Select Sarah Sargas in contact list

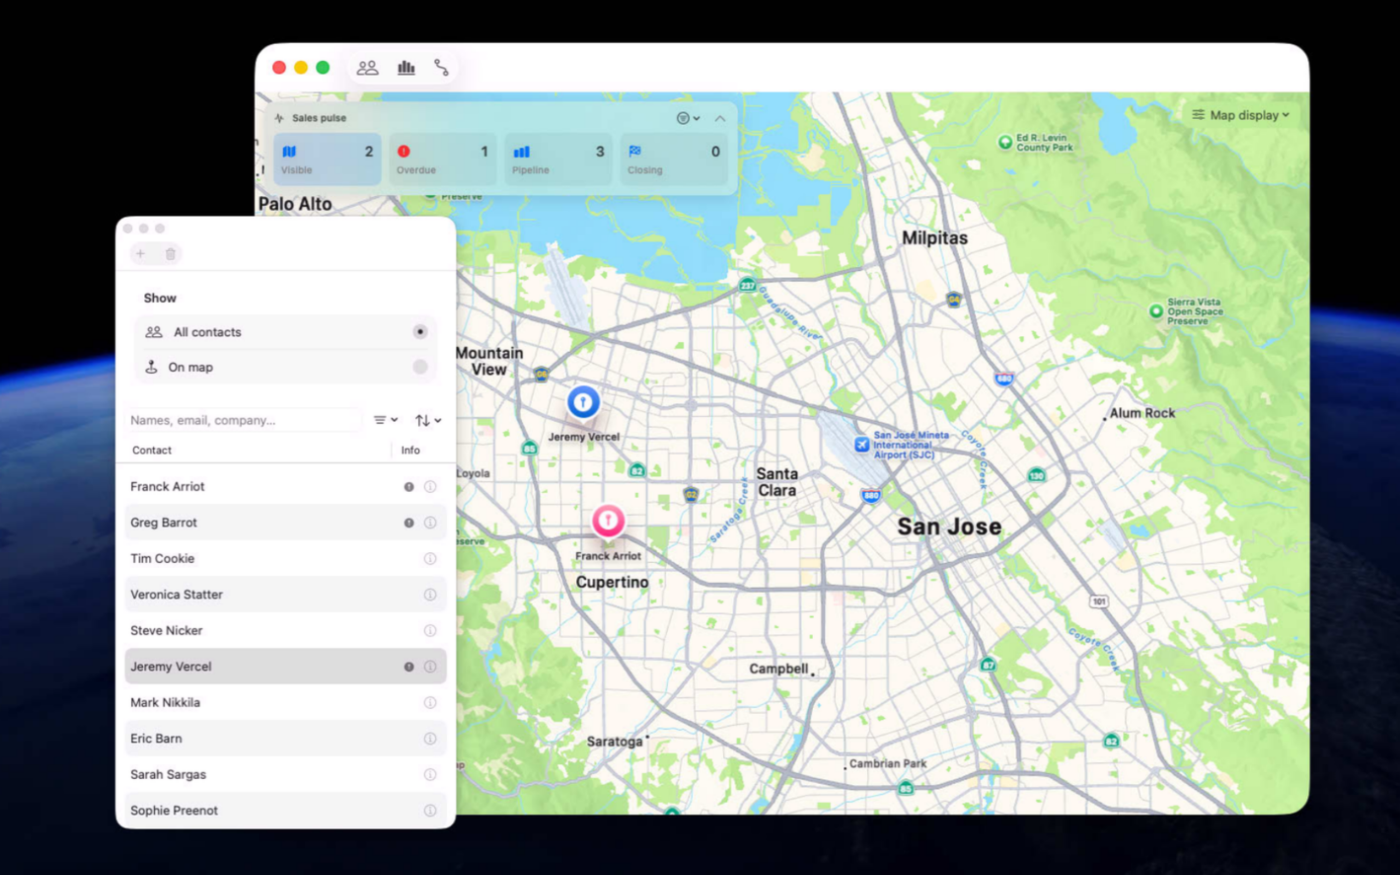(286, 774)
